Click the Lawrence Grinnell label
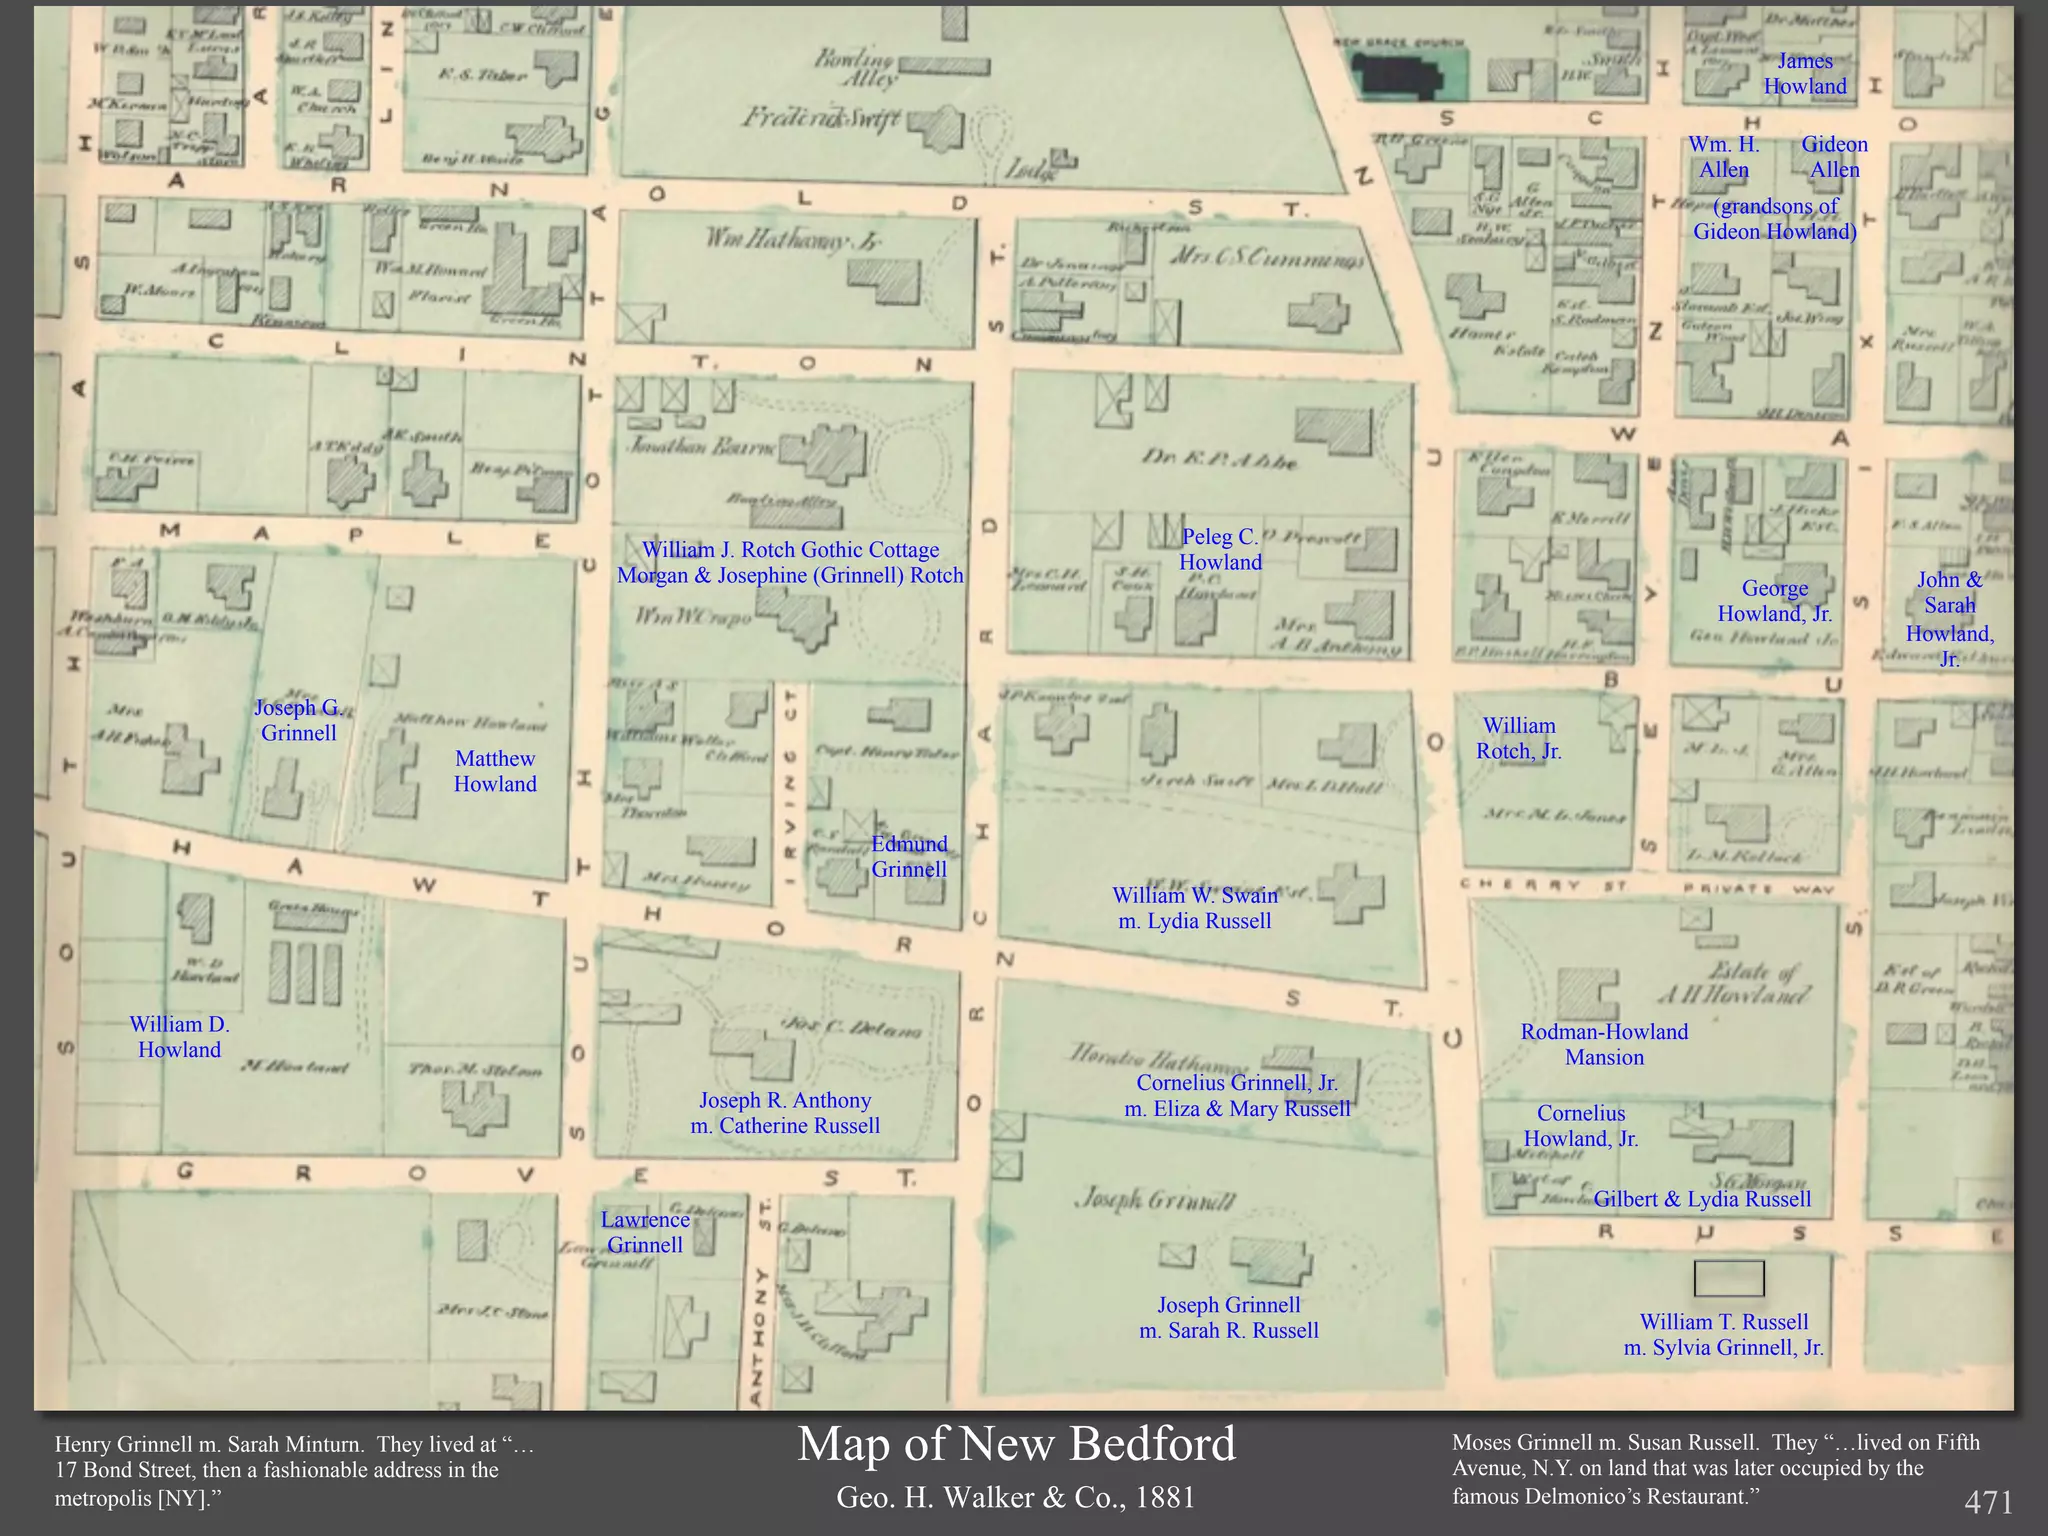This screenshot has height=1536, width=2048. (645, 1232)
